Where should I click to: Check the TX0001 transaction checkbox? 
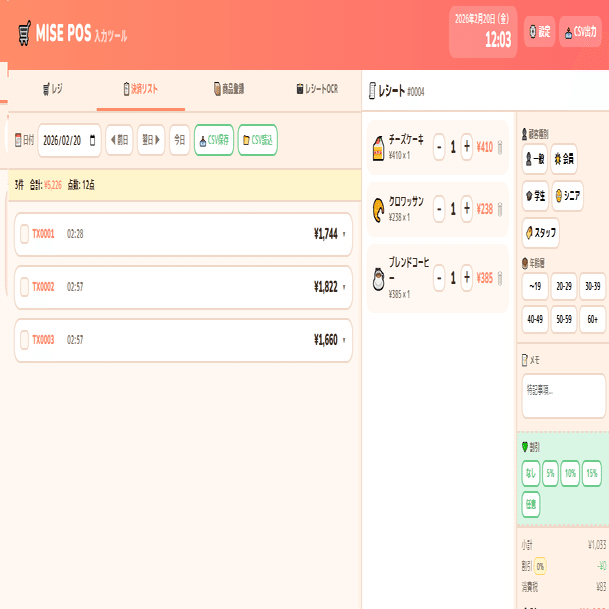[x=24, y=234]
